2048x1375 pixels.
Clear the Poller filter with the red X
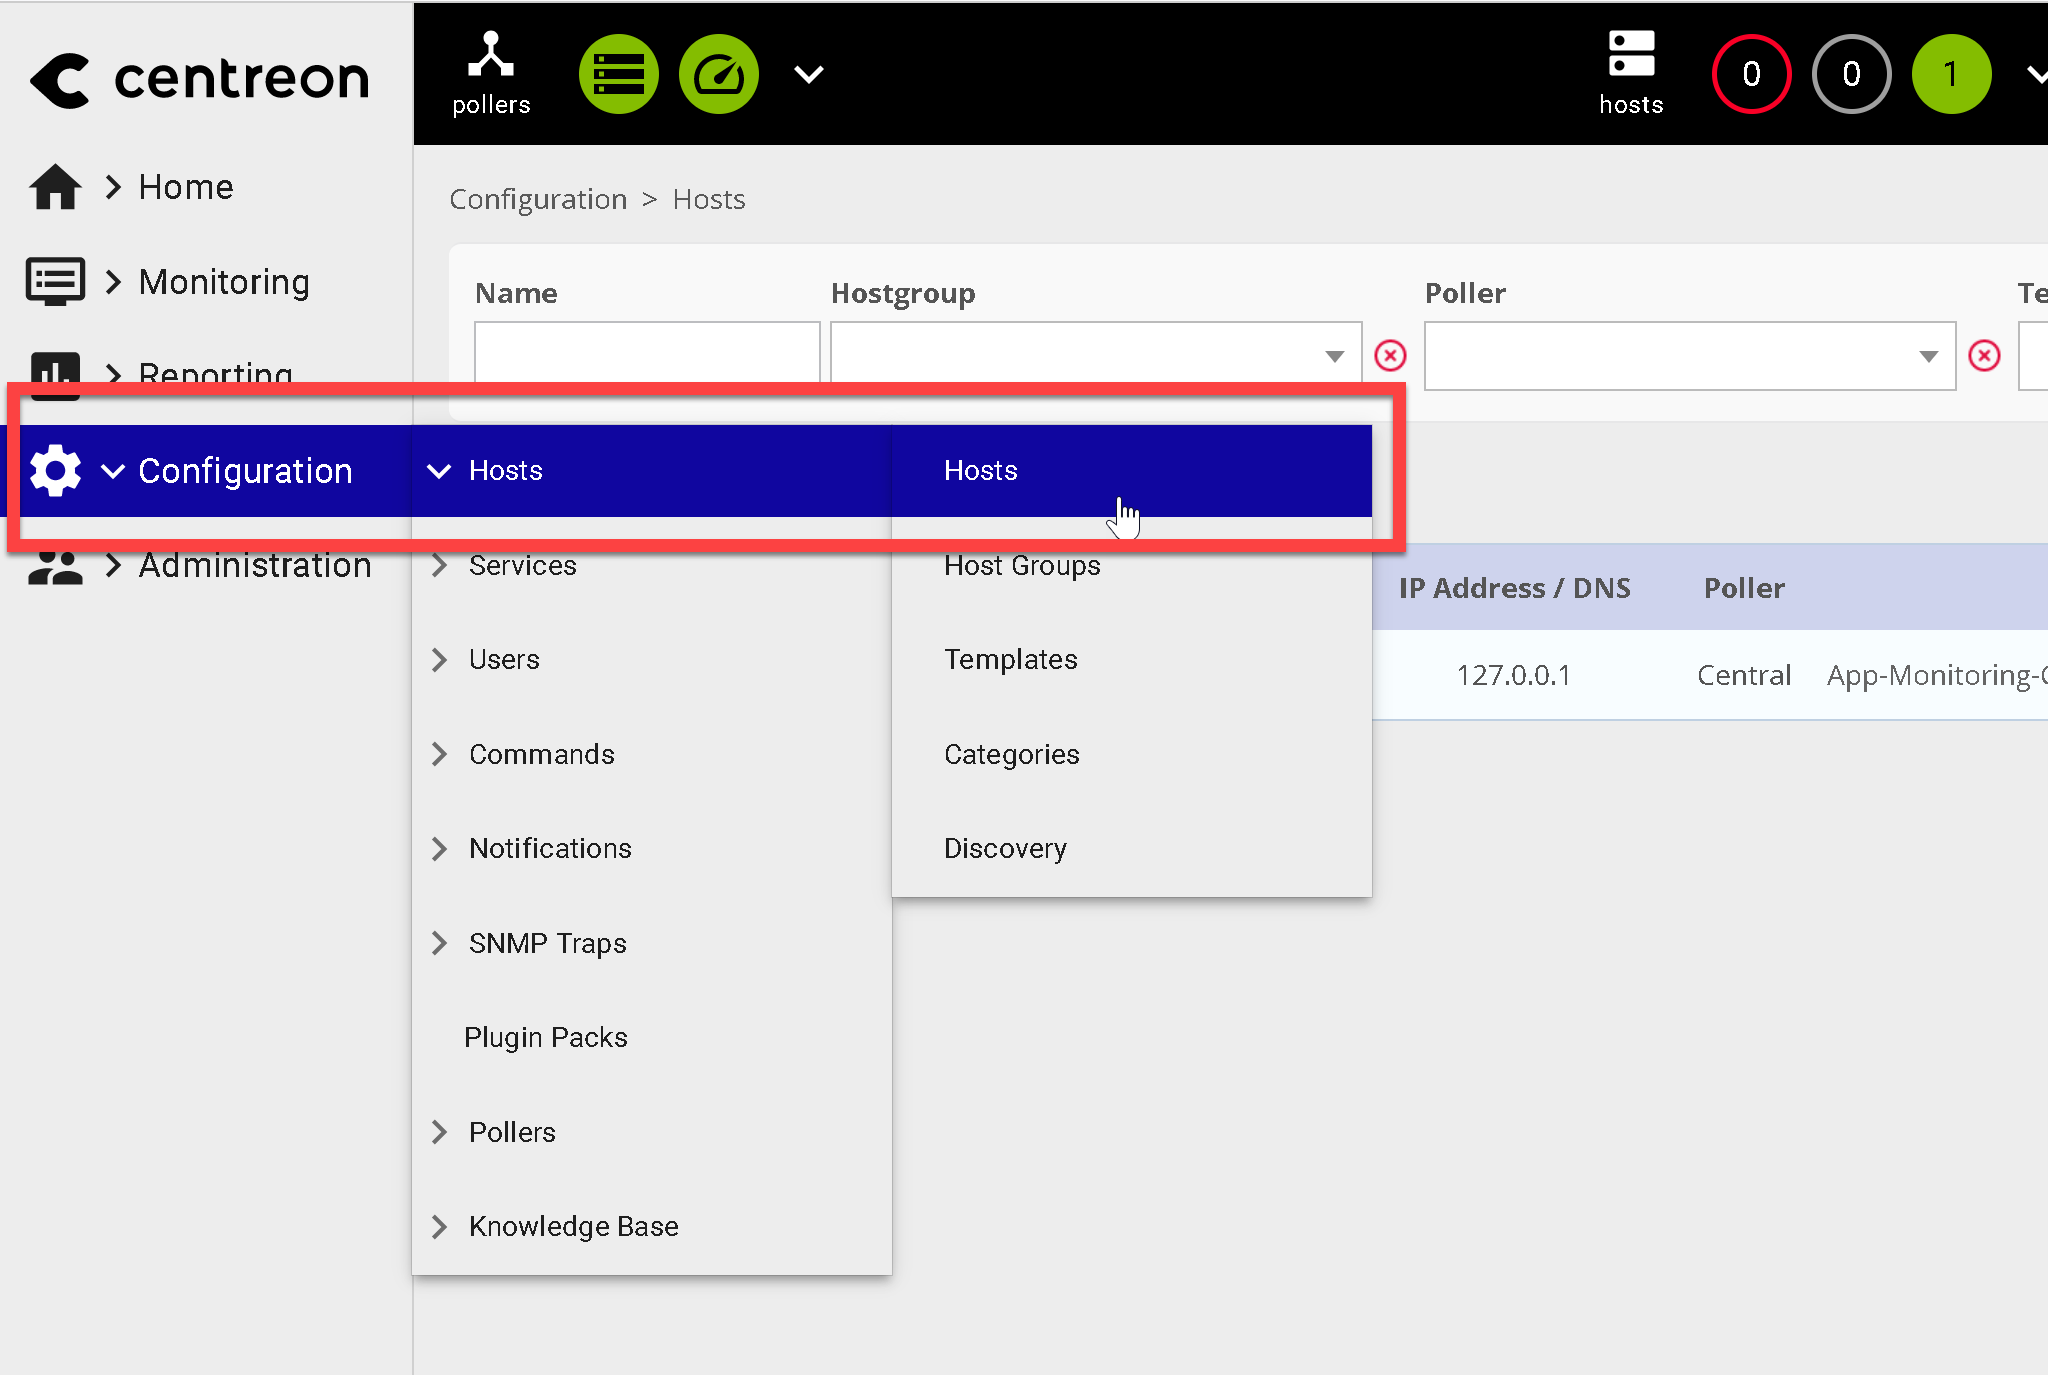[x=1984, y=355]
